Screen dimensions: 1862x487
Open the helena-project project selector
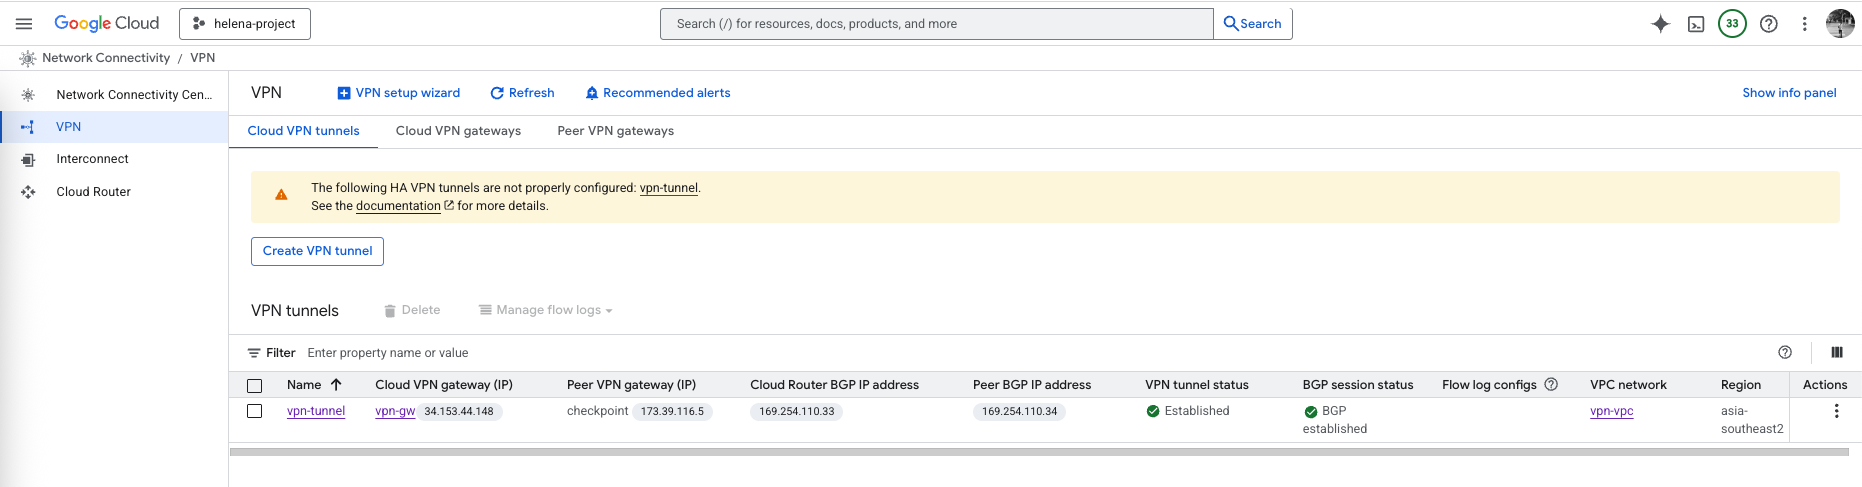245,24
